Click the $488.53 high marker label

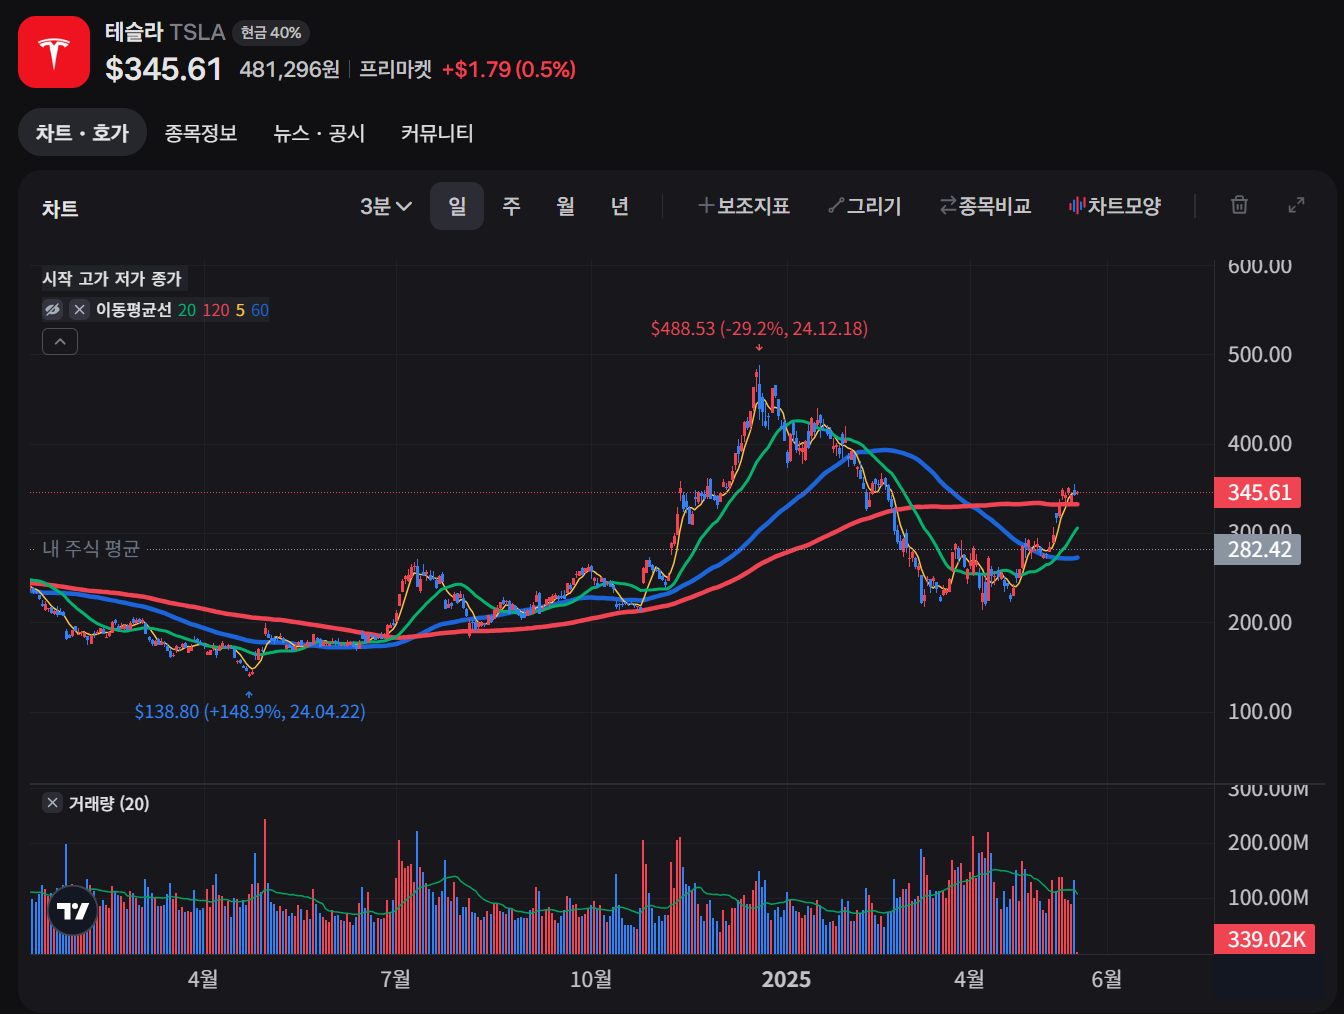759,328
